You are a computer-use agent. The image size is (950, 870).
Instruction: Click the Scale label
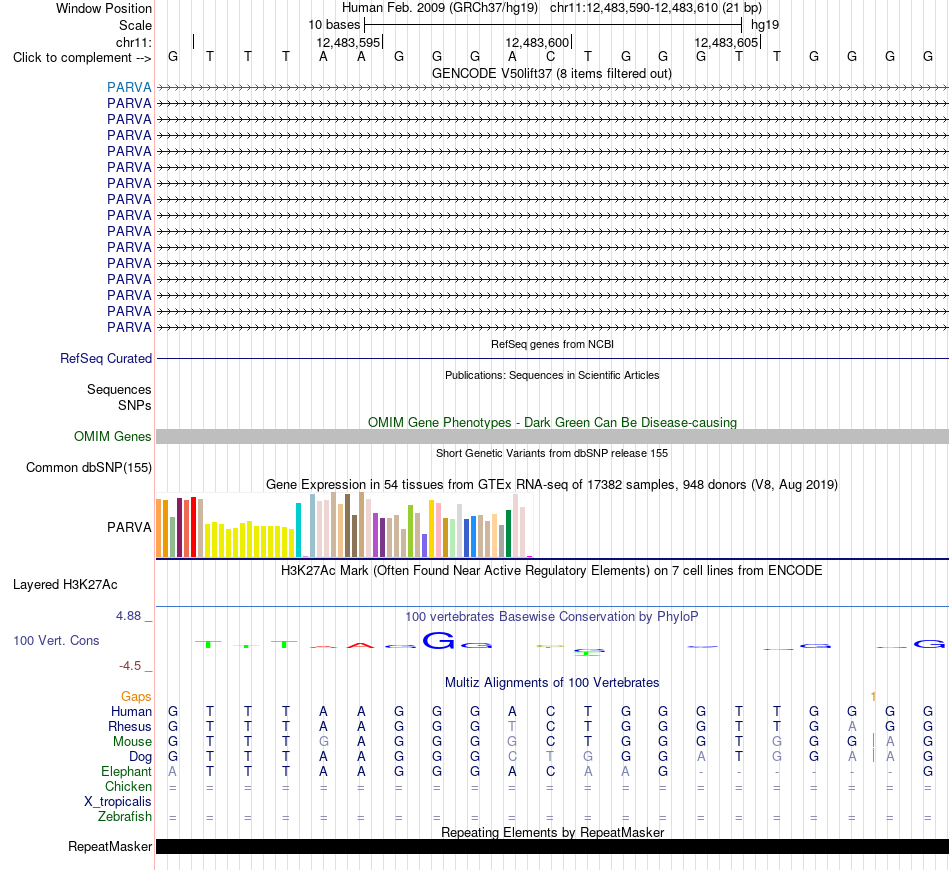(135, 25)
